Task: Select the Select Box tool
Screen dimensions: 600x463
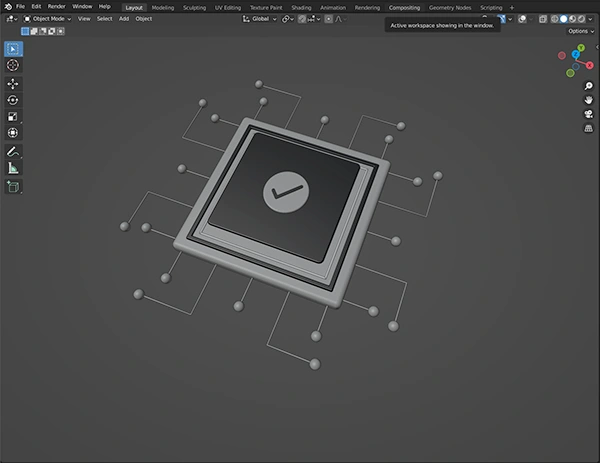Action: [13, 49]
